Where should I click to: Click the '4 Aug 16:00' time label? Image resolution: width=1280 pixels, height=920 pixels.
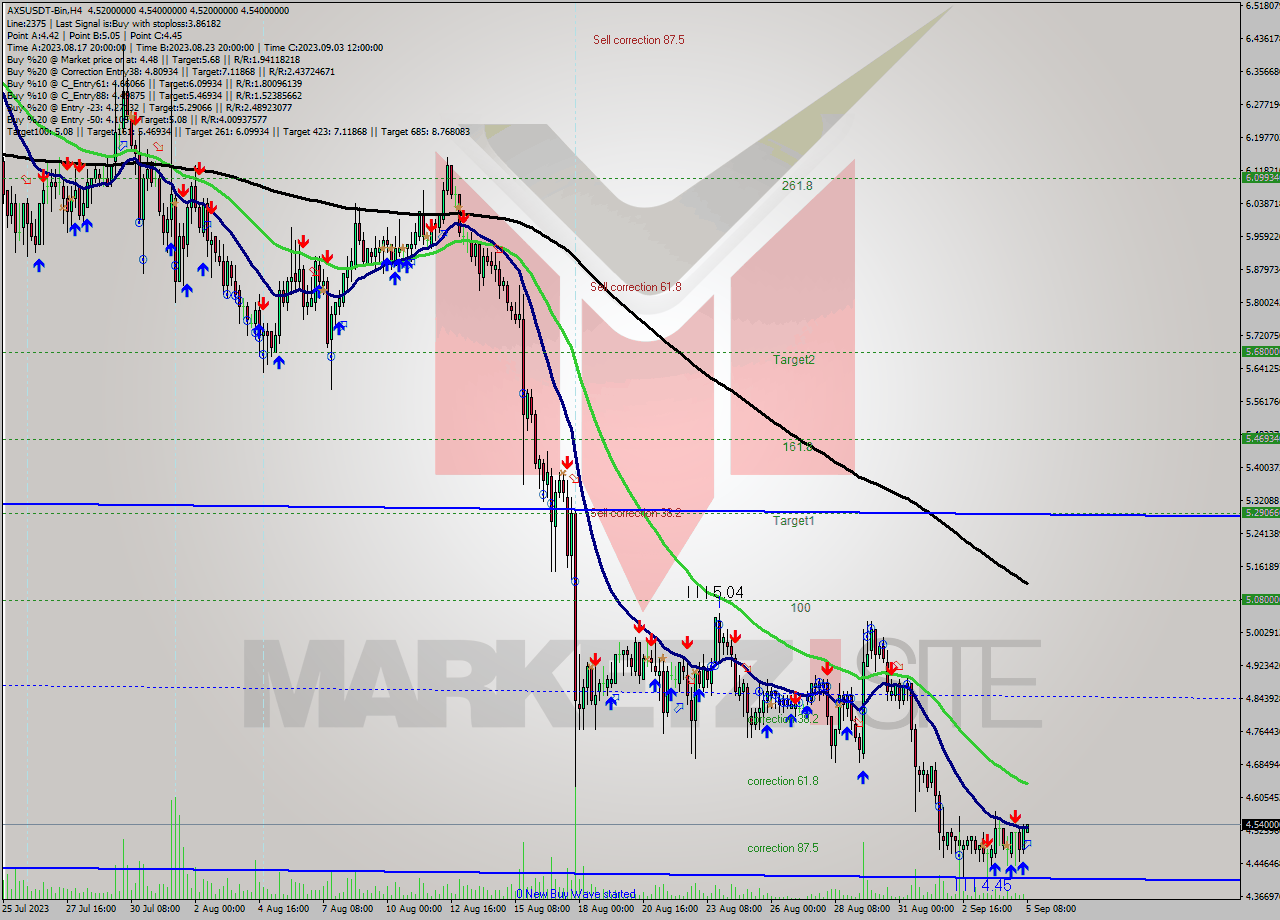point(284,909)
